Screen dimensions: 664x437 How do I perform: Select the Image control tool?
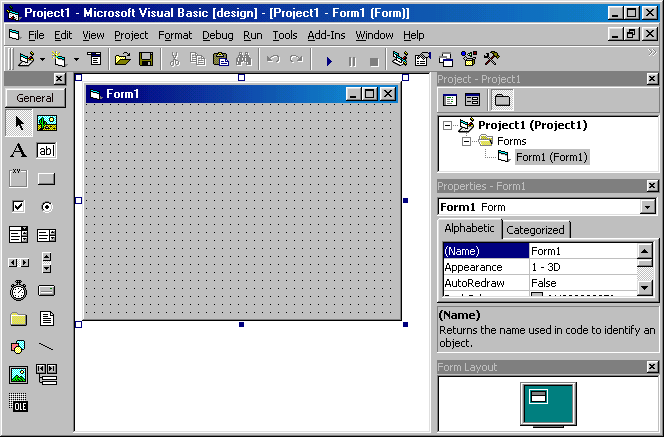[x=18, y=375]
